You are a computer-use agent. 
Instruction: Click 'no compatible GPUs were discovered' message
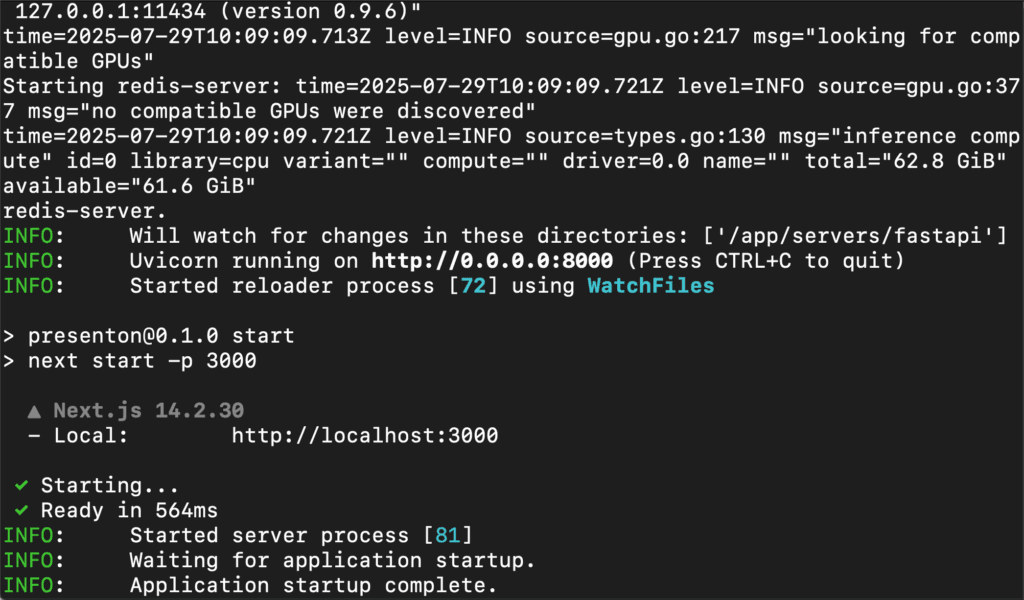click(307, 111)
